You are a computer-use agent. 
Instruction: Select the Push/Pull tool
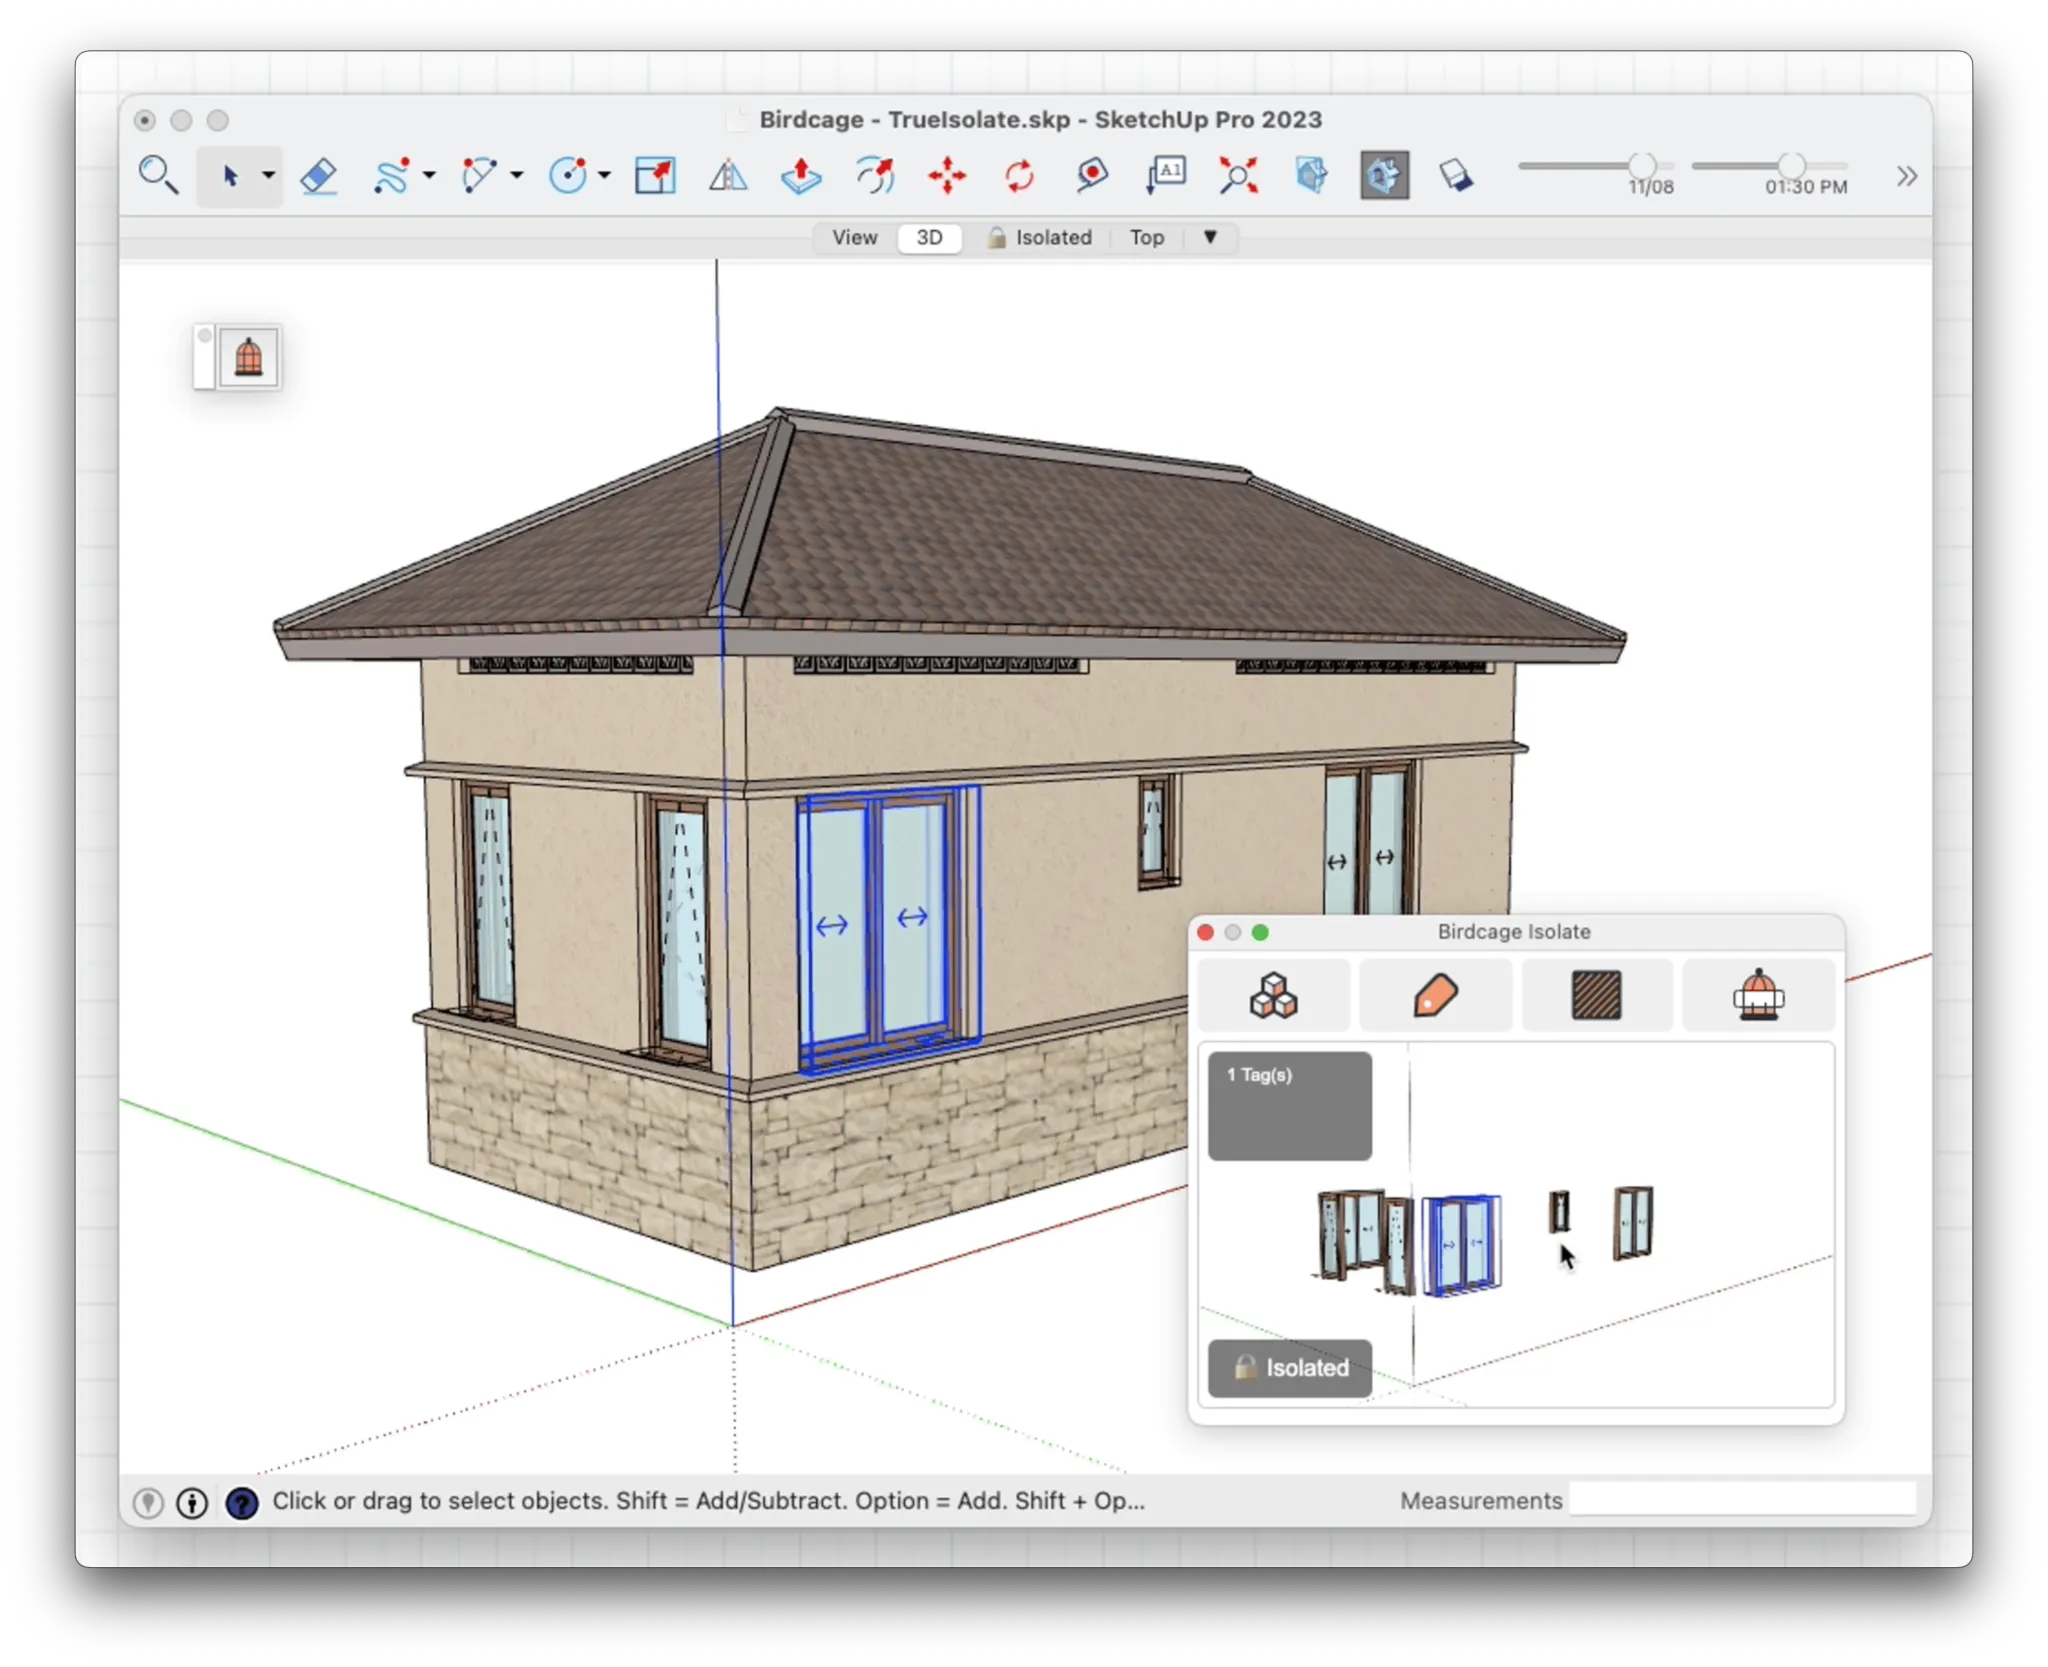(x=801, y=176)
